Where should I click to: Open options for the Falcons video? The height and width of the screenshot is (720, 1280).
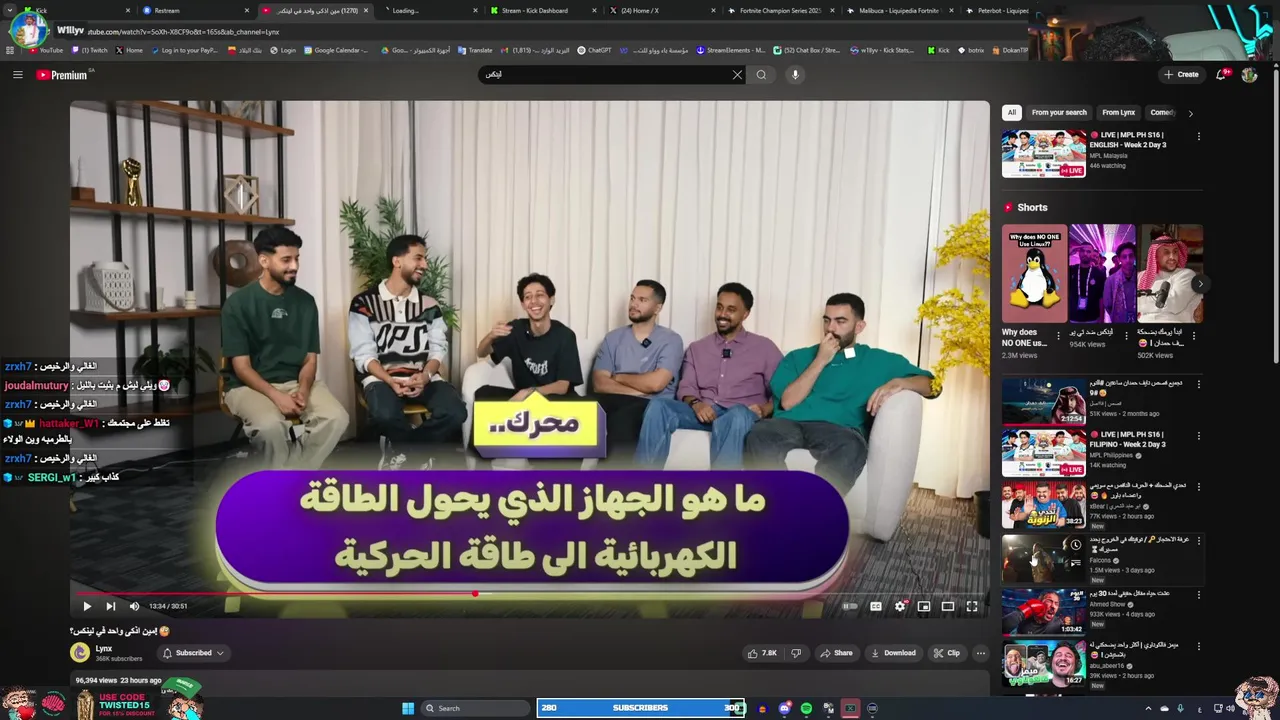[1198, 541]
